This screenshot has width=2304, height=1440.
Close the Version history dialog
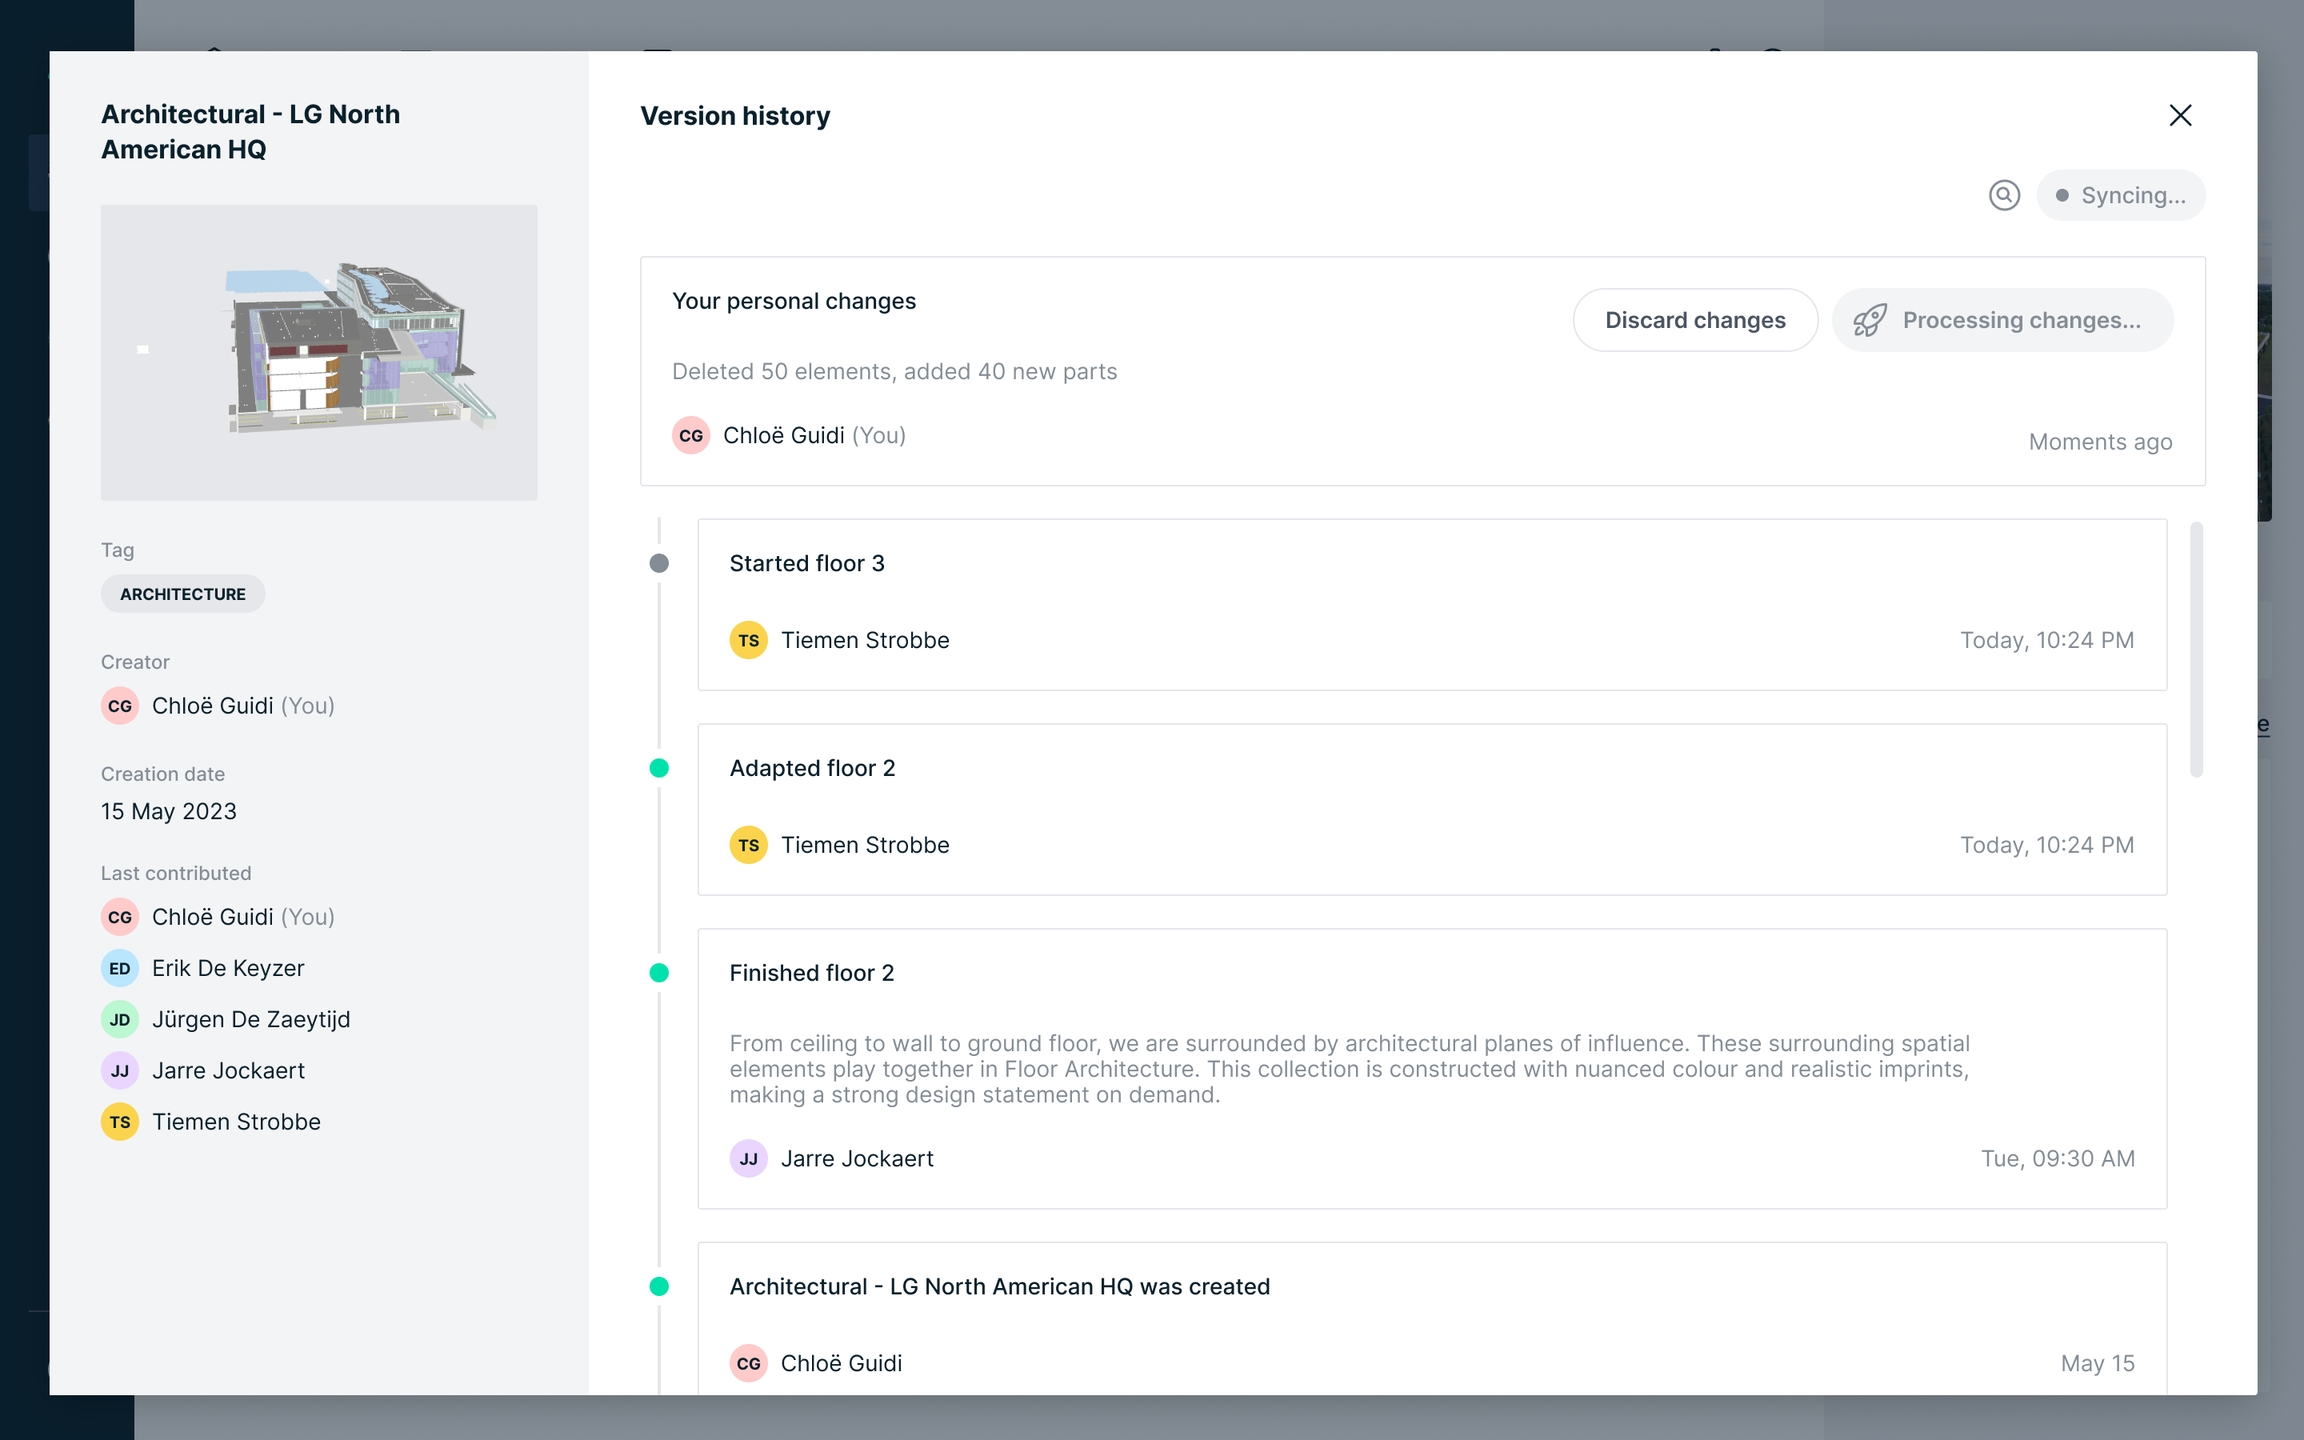[2180, 115]
